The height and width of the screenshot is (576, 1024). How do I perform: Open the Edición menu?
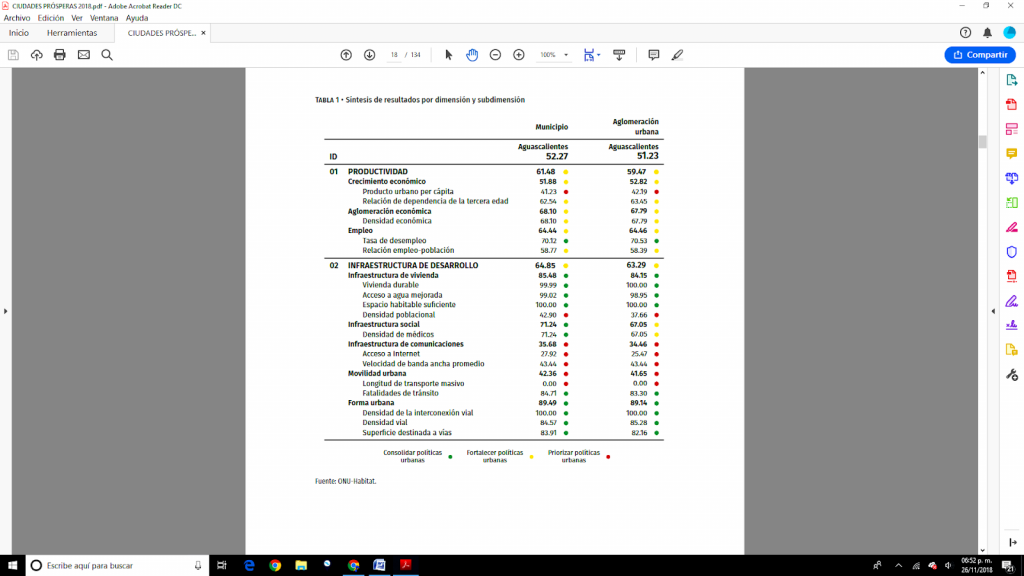pos(50,18)
